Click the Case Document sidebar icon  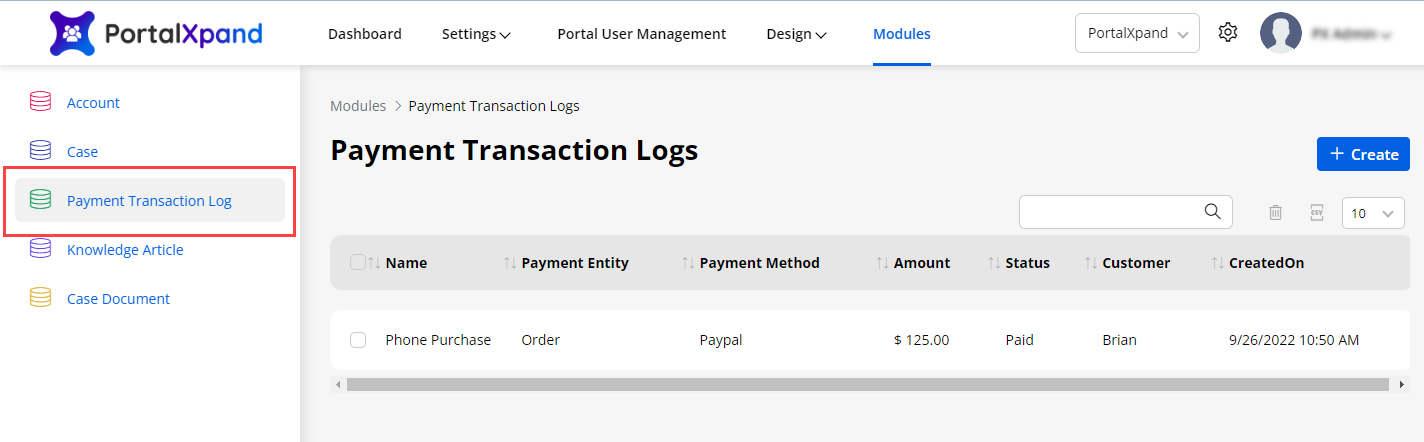coord(40,299)
